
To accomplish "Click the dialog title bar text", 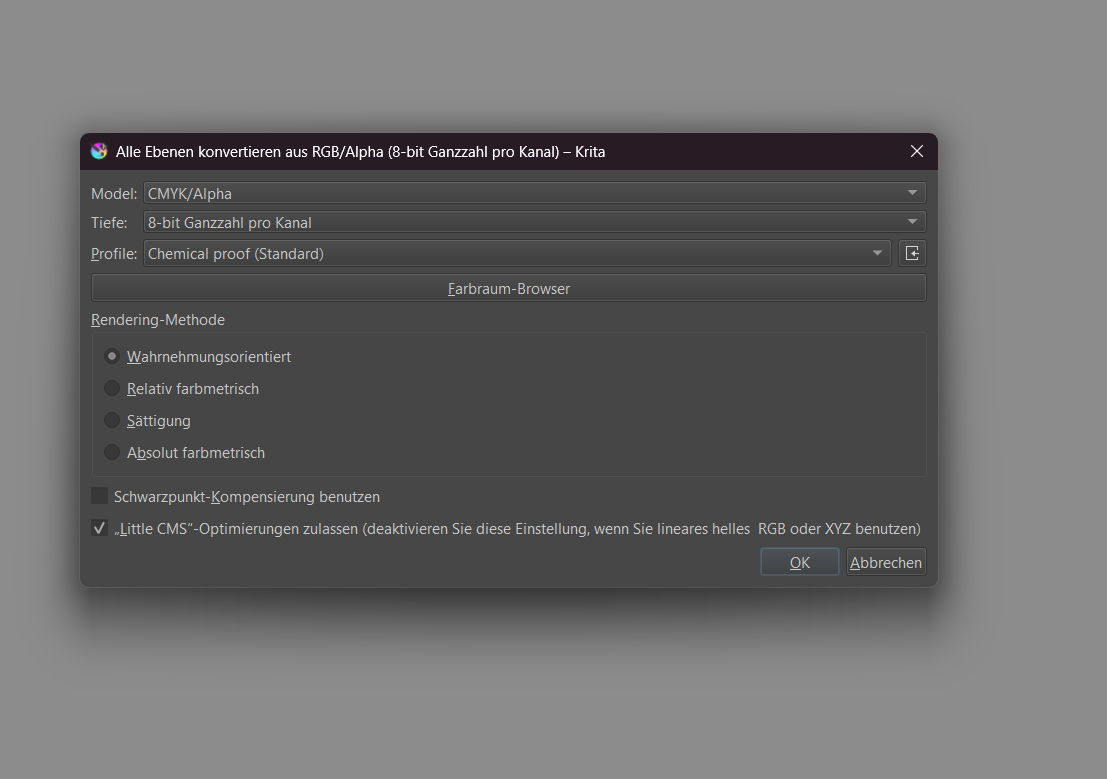I will click(360, 152).
